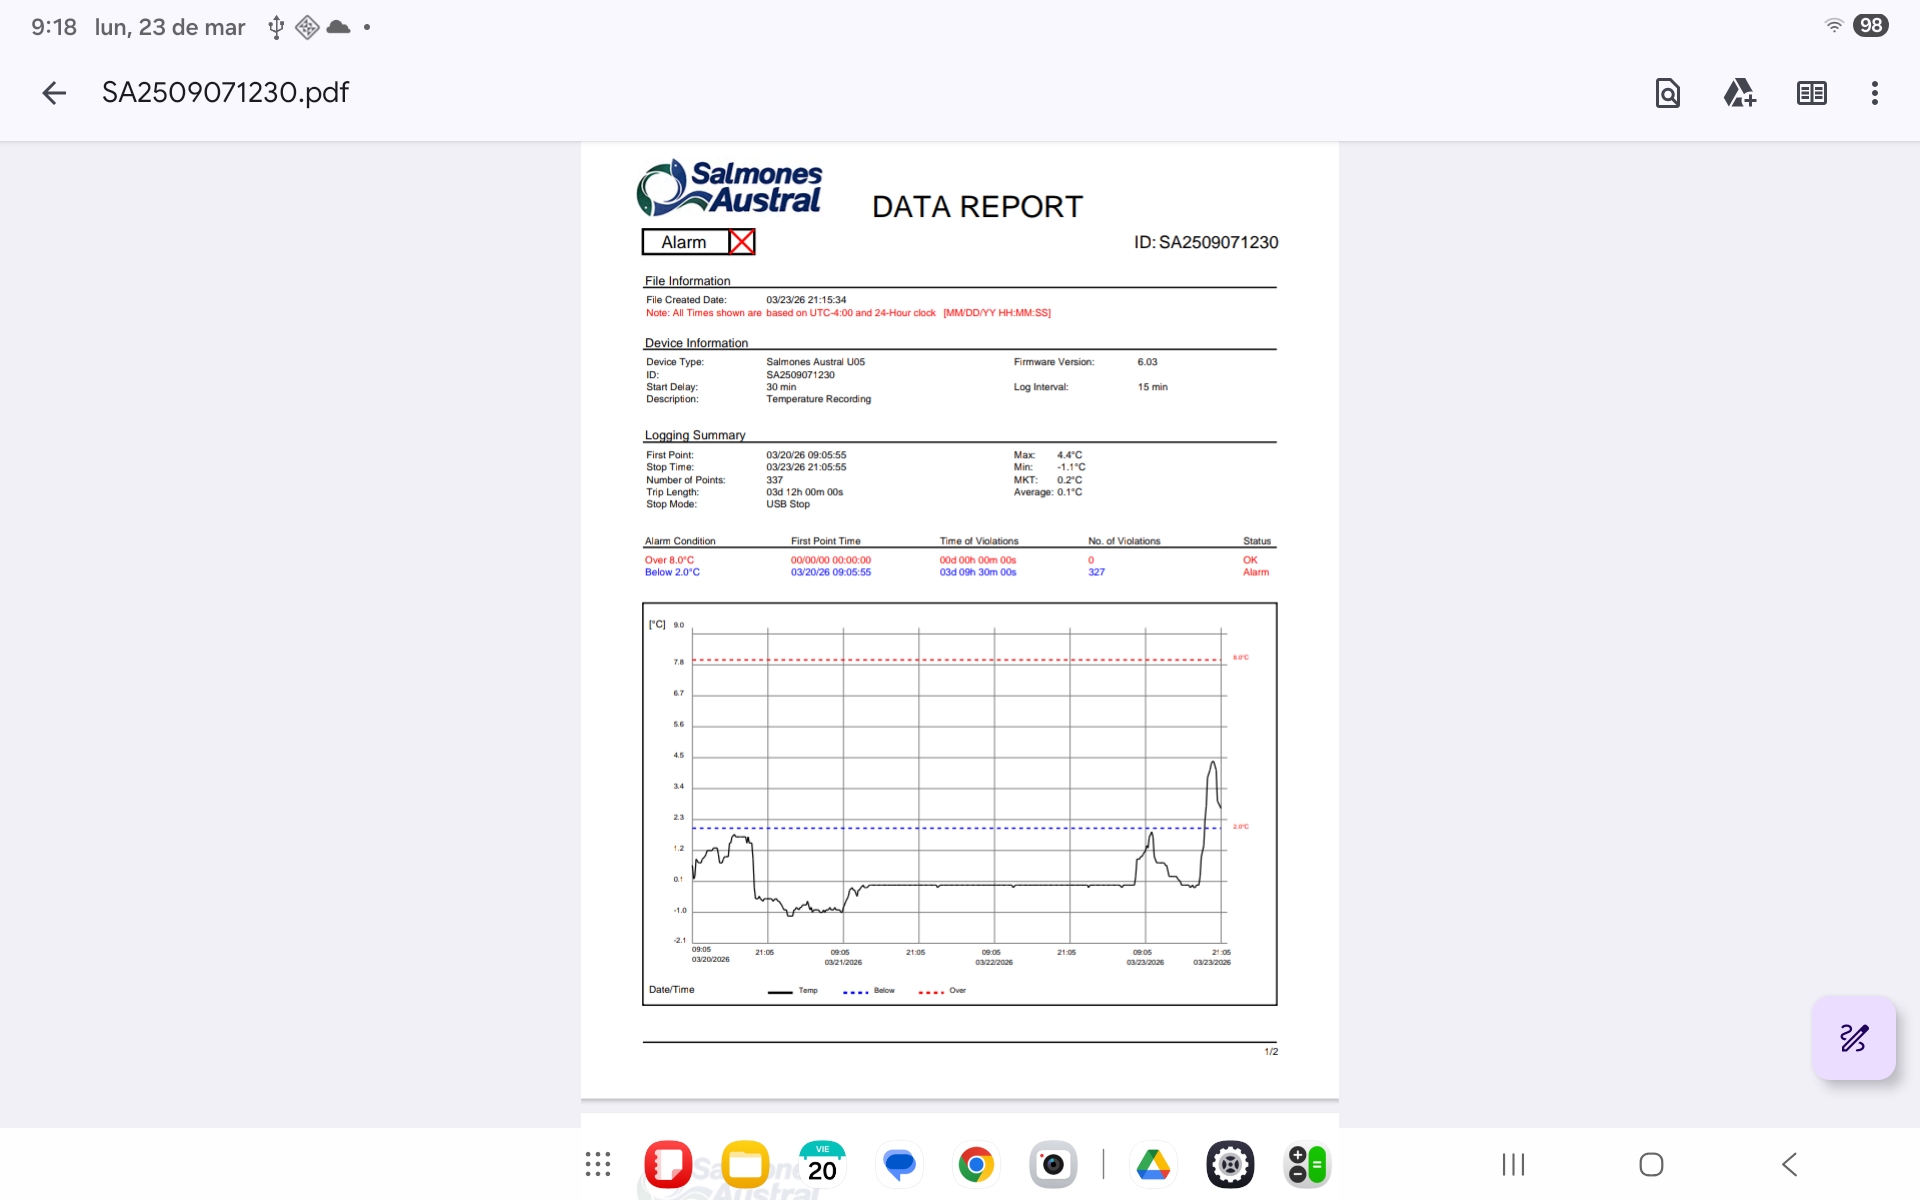The width and height of the screenshot is (1920, 1200).
Task: Launch Google Chrome from the taskbar
Action: tap(976, 1164)
